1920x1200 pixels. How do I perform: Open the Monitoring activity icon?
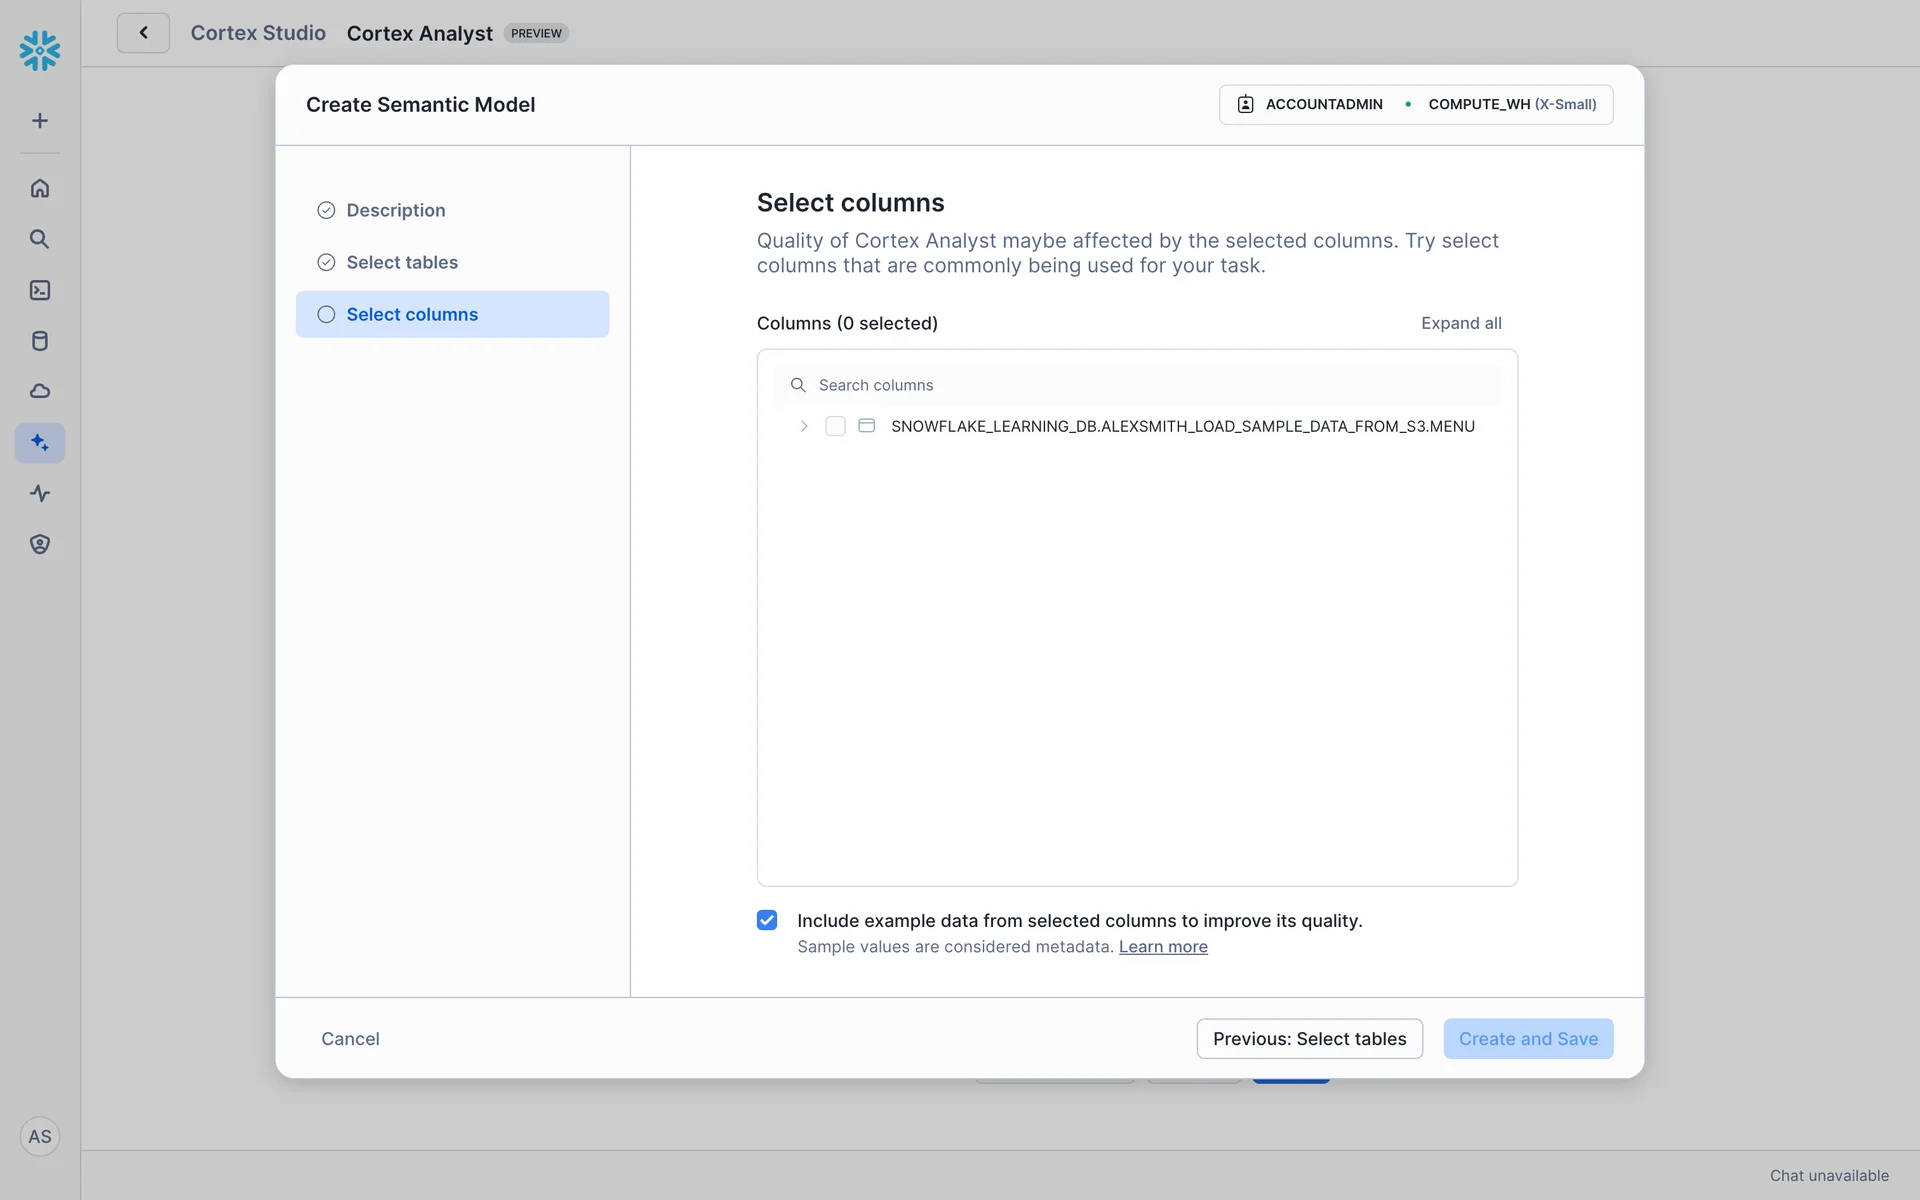click(x=40, y=493)
